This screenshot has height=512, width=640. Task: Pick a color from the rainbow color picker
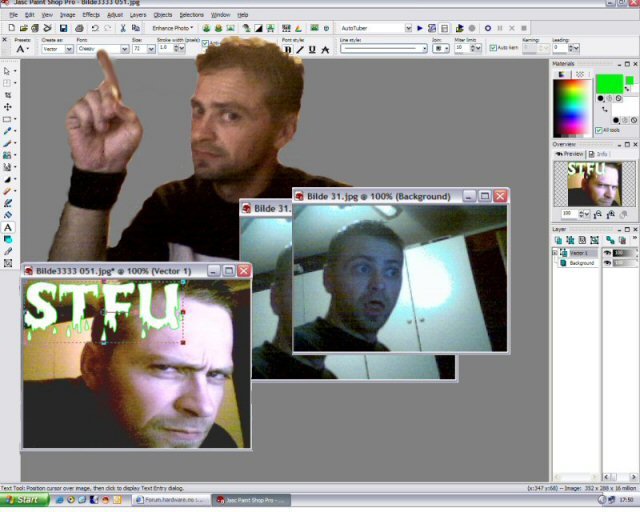coord(572,107)
